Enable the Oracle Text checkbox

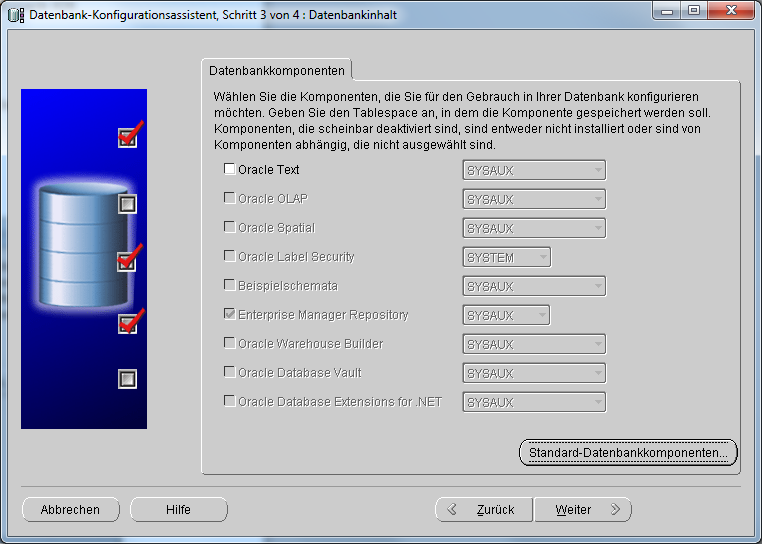coord(229,169)
